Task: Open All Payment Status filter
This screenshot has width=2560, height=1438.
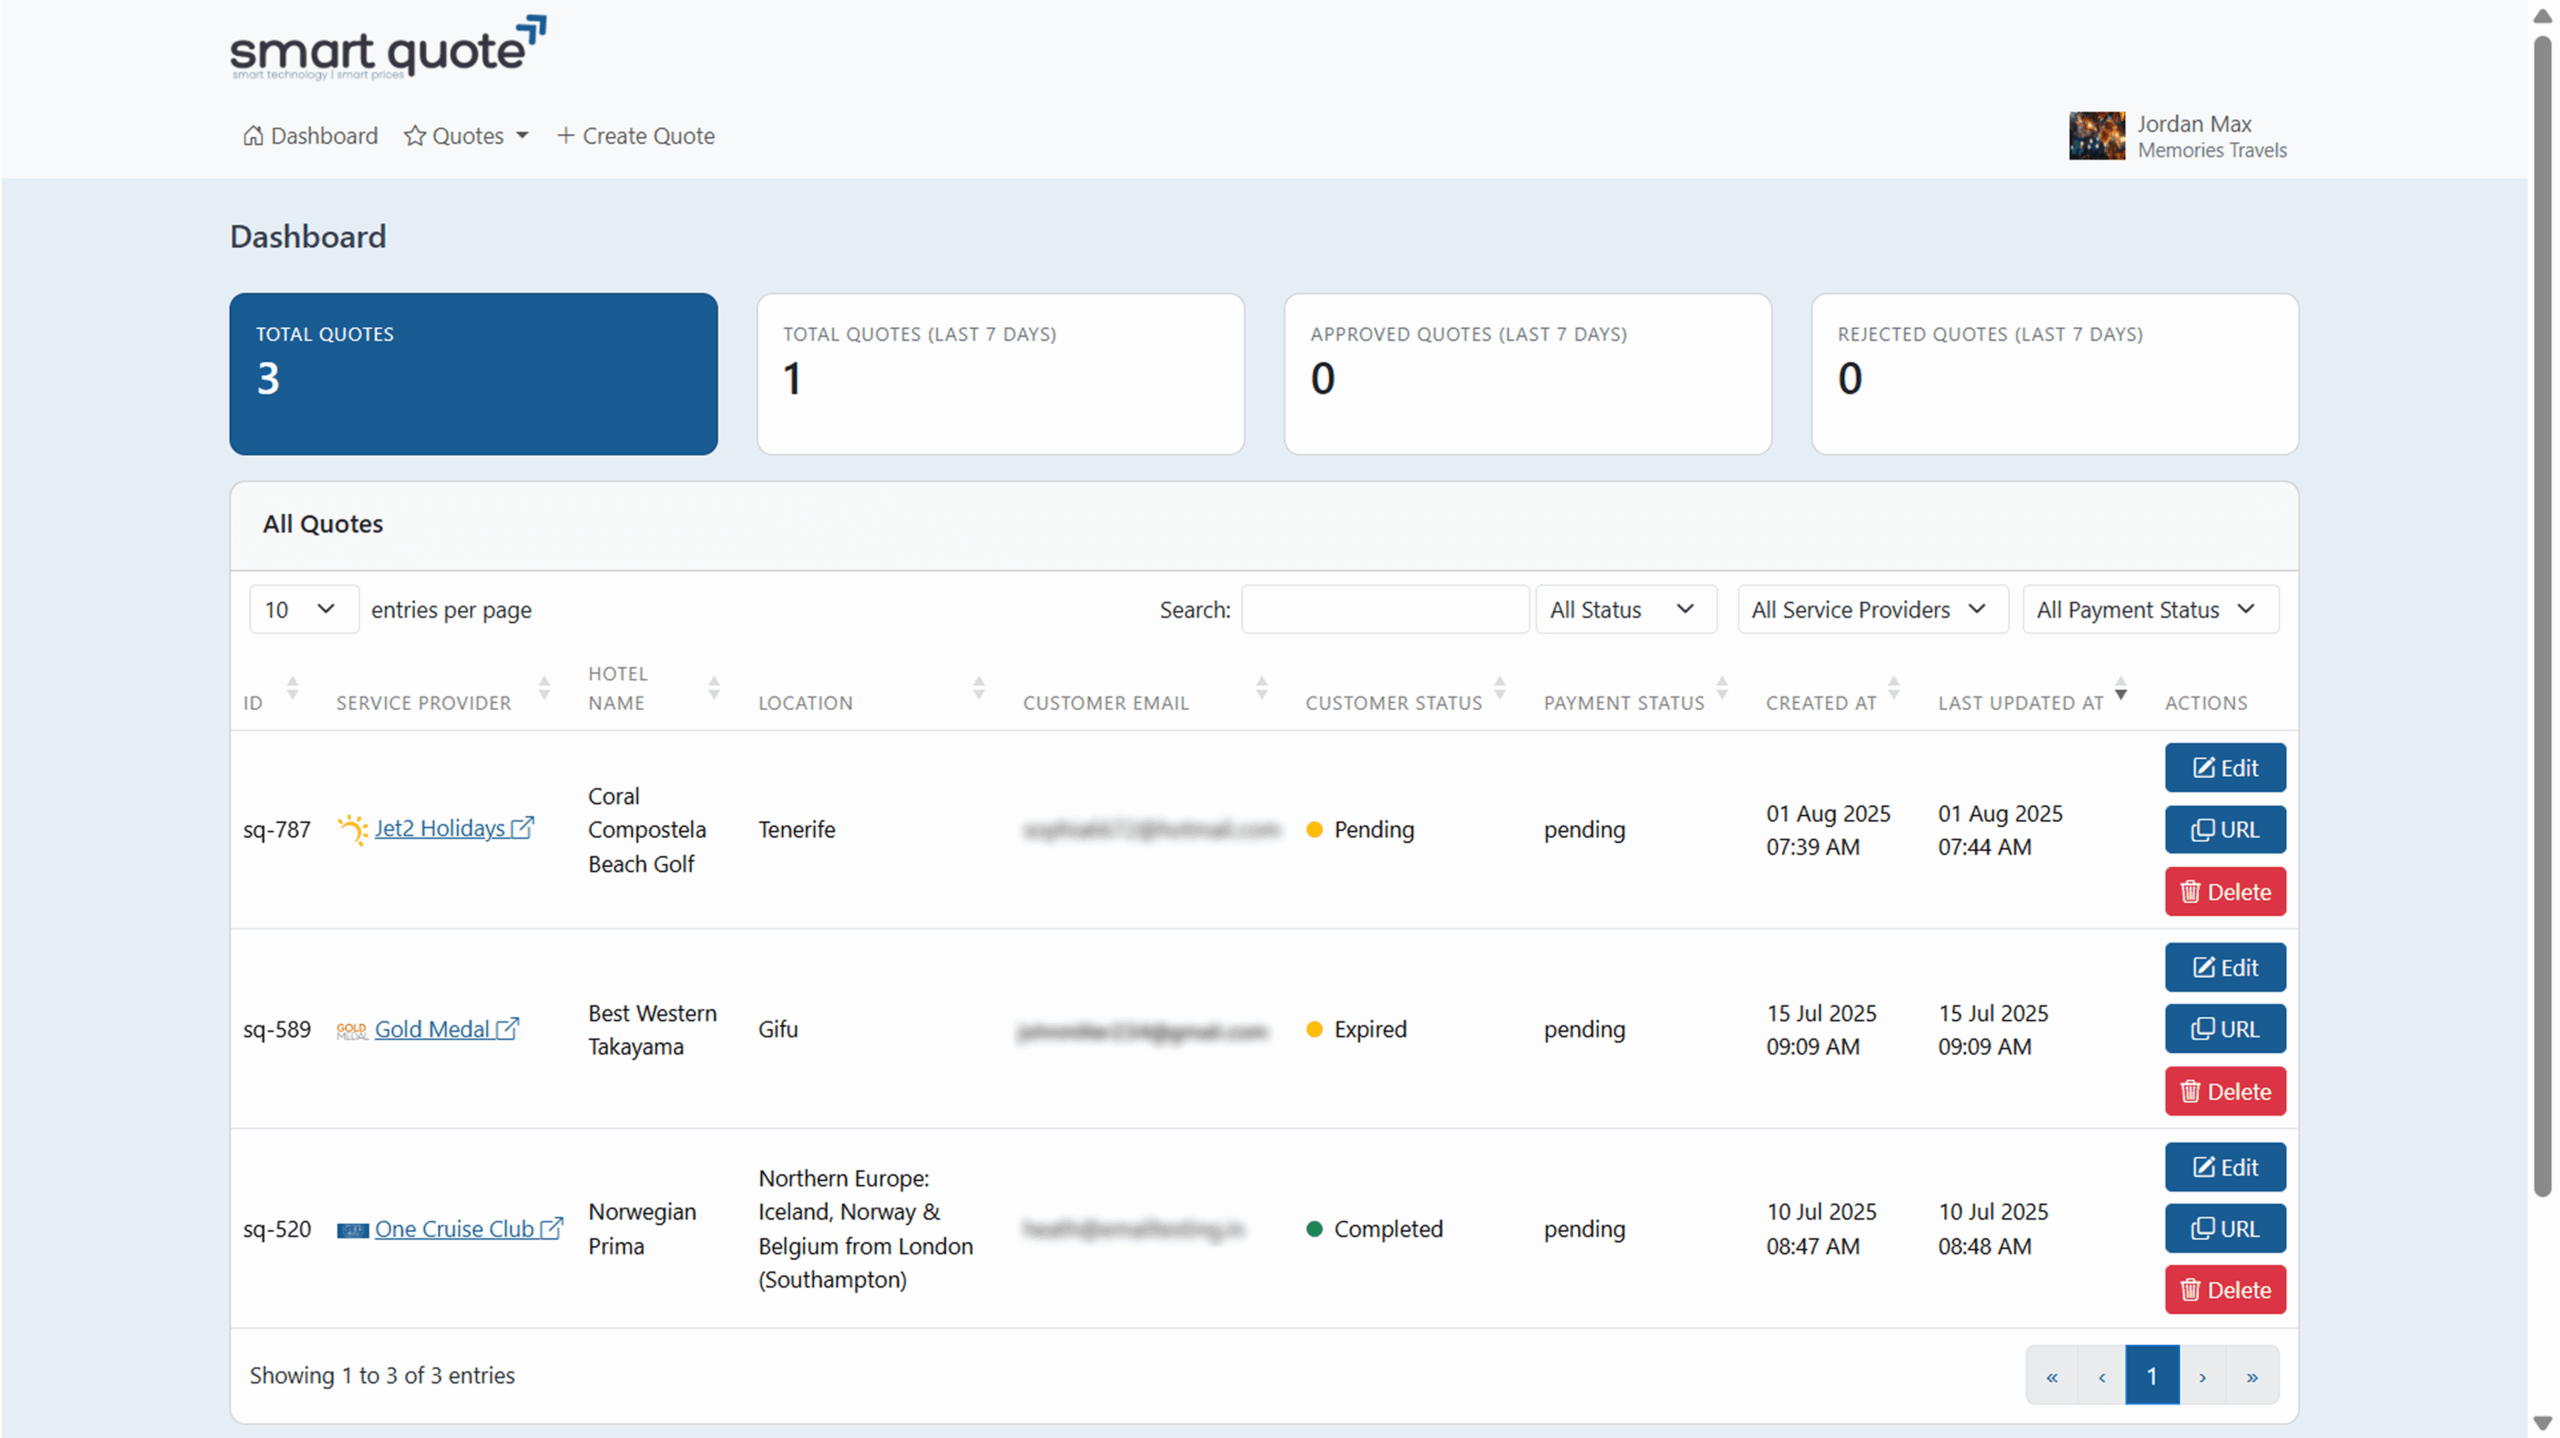Action: (x=2150, y=609)
